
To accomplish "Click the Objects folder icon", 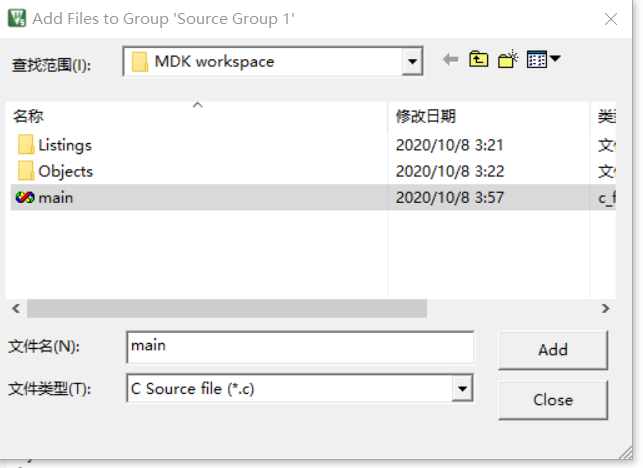I will [26, 171].
